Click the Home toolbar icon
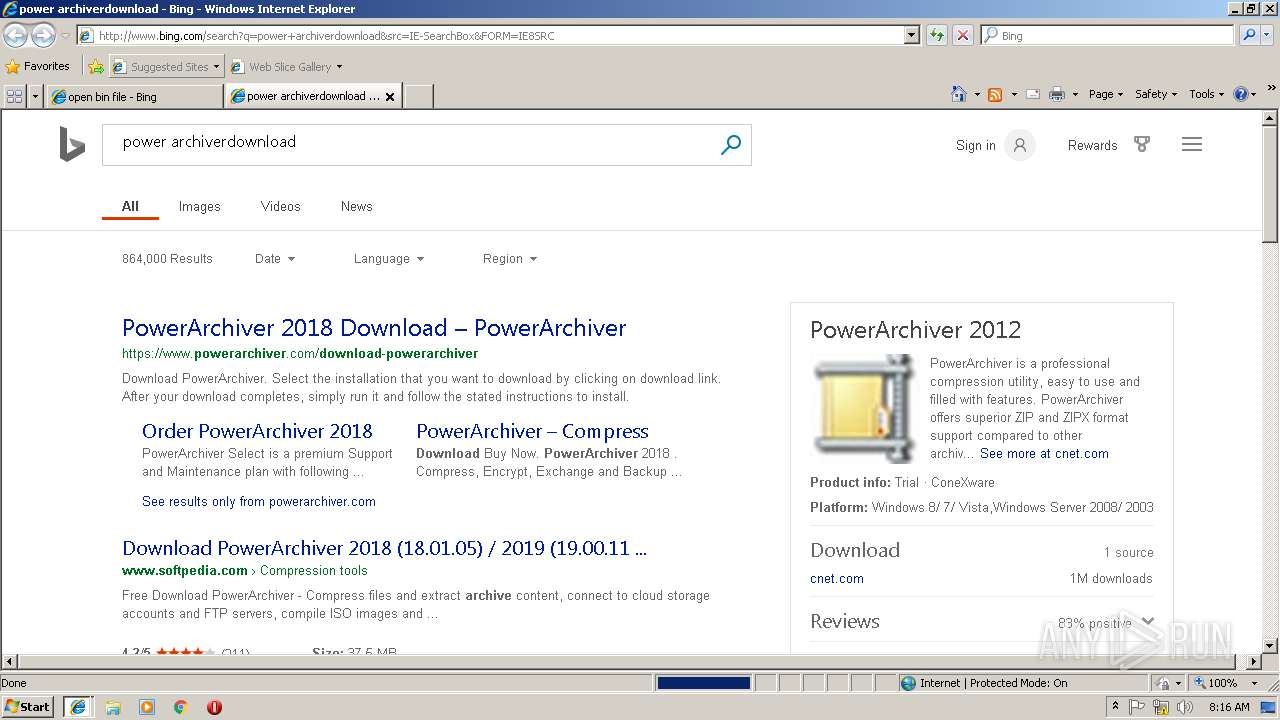1280x720 pixels. (x=959, y=94)
